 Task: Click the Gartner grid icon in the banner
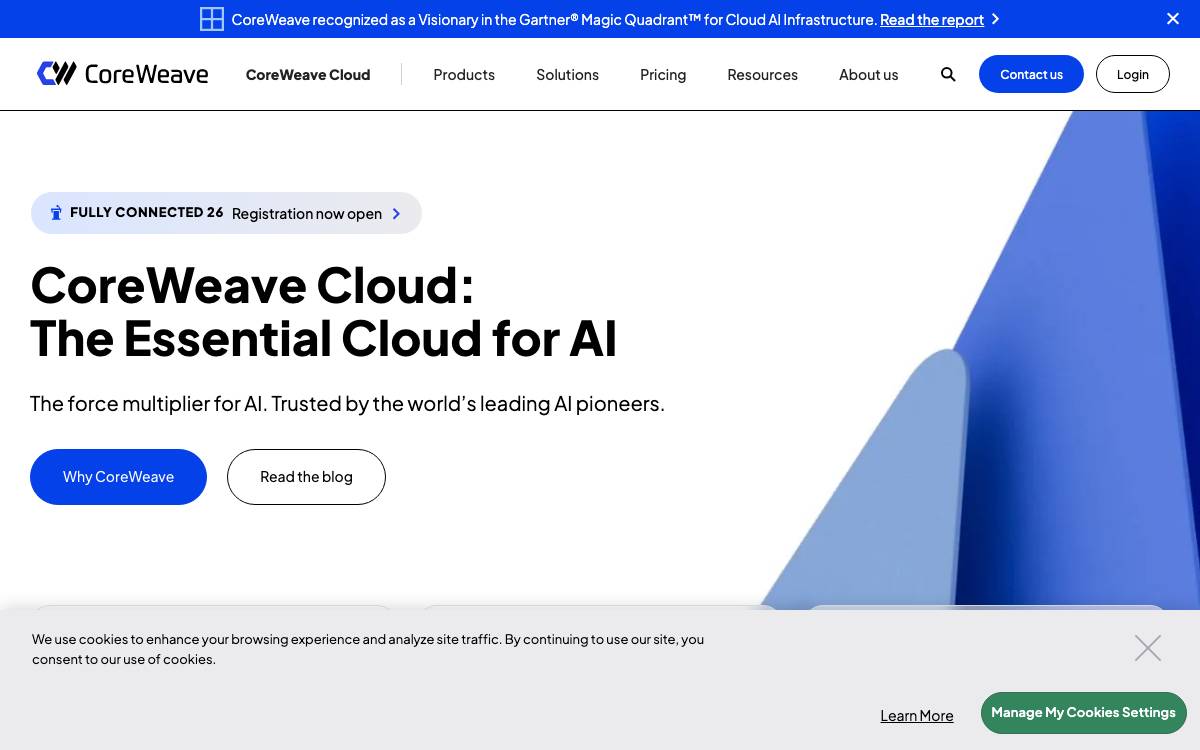(x=212, y=19)
